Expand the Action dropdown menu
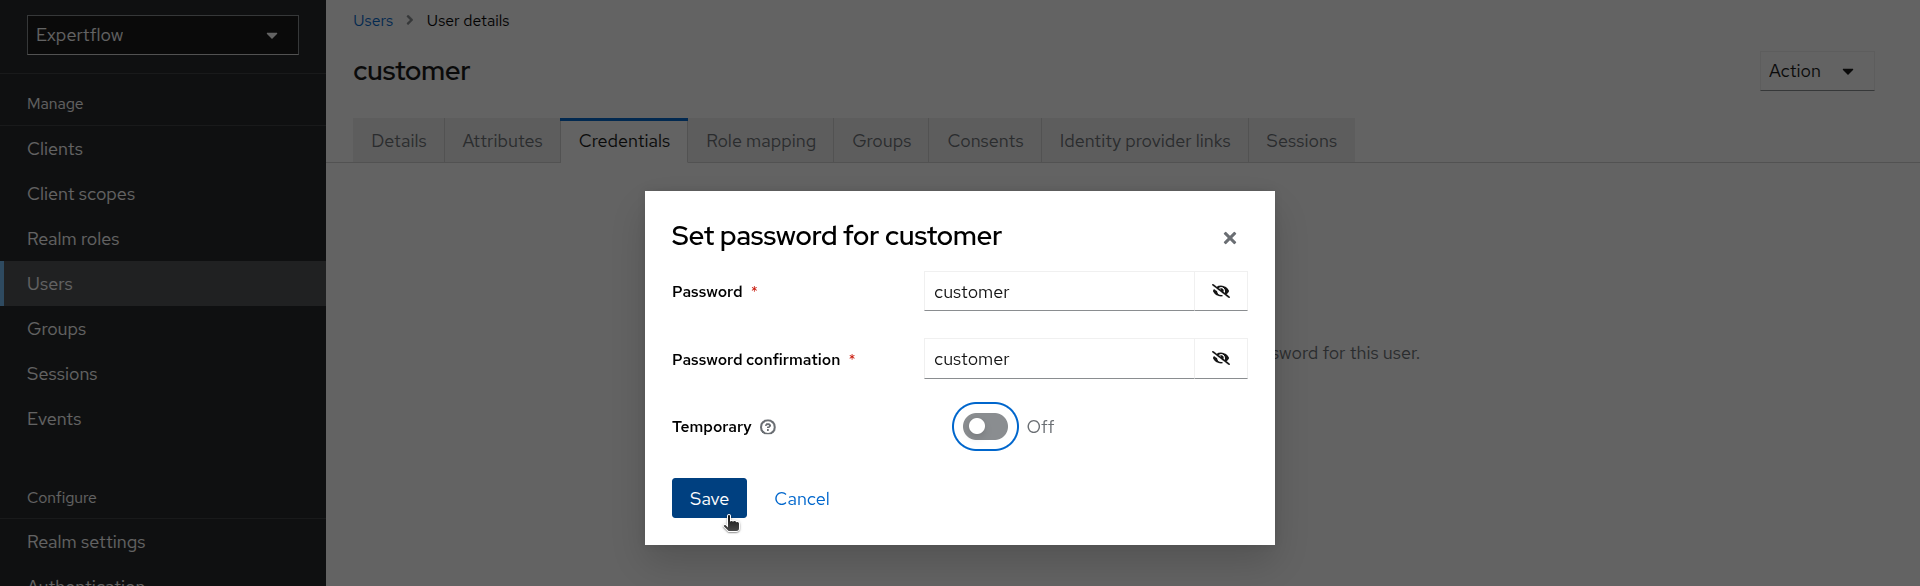1920x586 pixels. tap(1815, 71)
